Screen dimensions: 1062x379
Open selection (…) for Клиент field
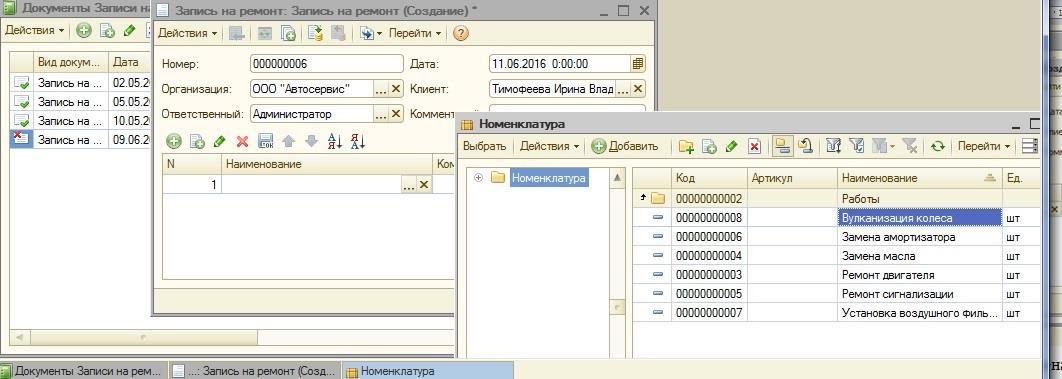(x=623, y=89)
